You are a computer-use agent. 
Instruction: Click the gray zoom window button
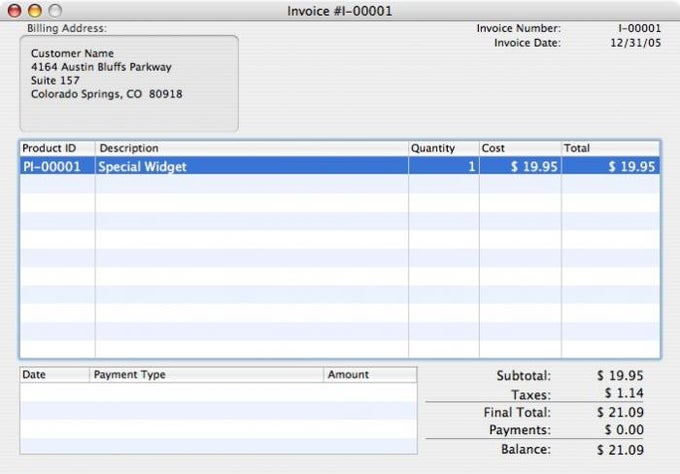(55, 10)
